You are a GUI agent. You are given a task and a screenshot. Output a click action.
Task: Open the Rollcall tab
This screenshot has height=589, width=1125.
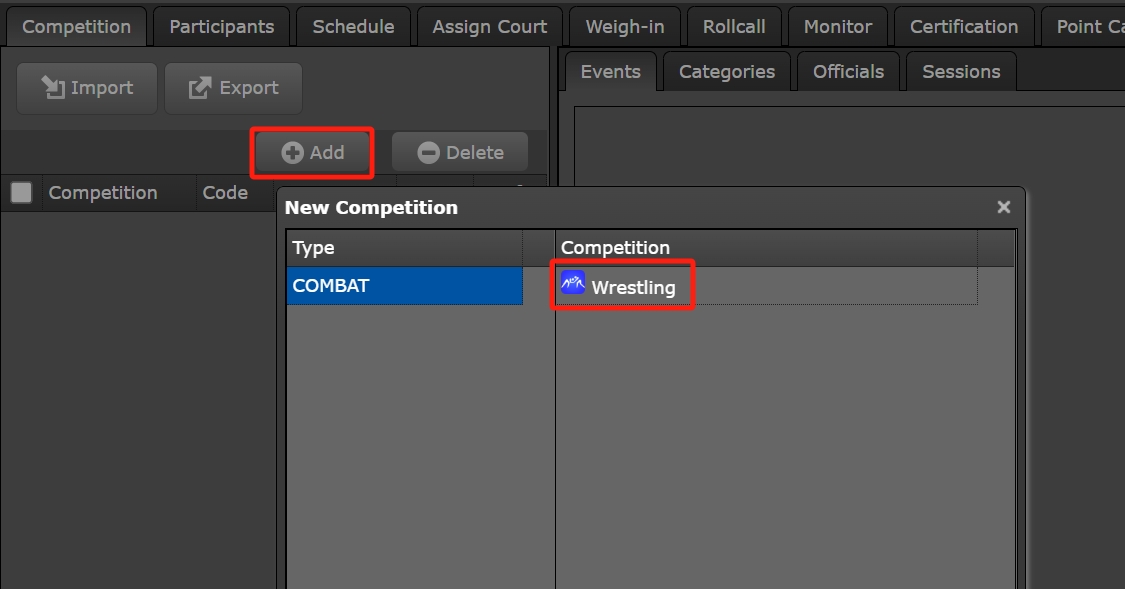click(734, 27)
